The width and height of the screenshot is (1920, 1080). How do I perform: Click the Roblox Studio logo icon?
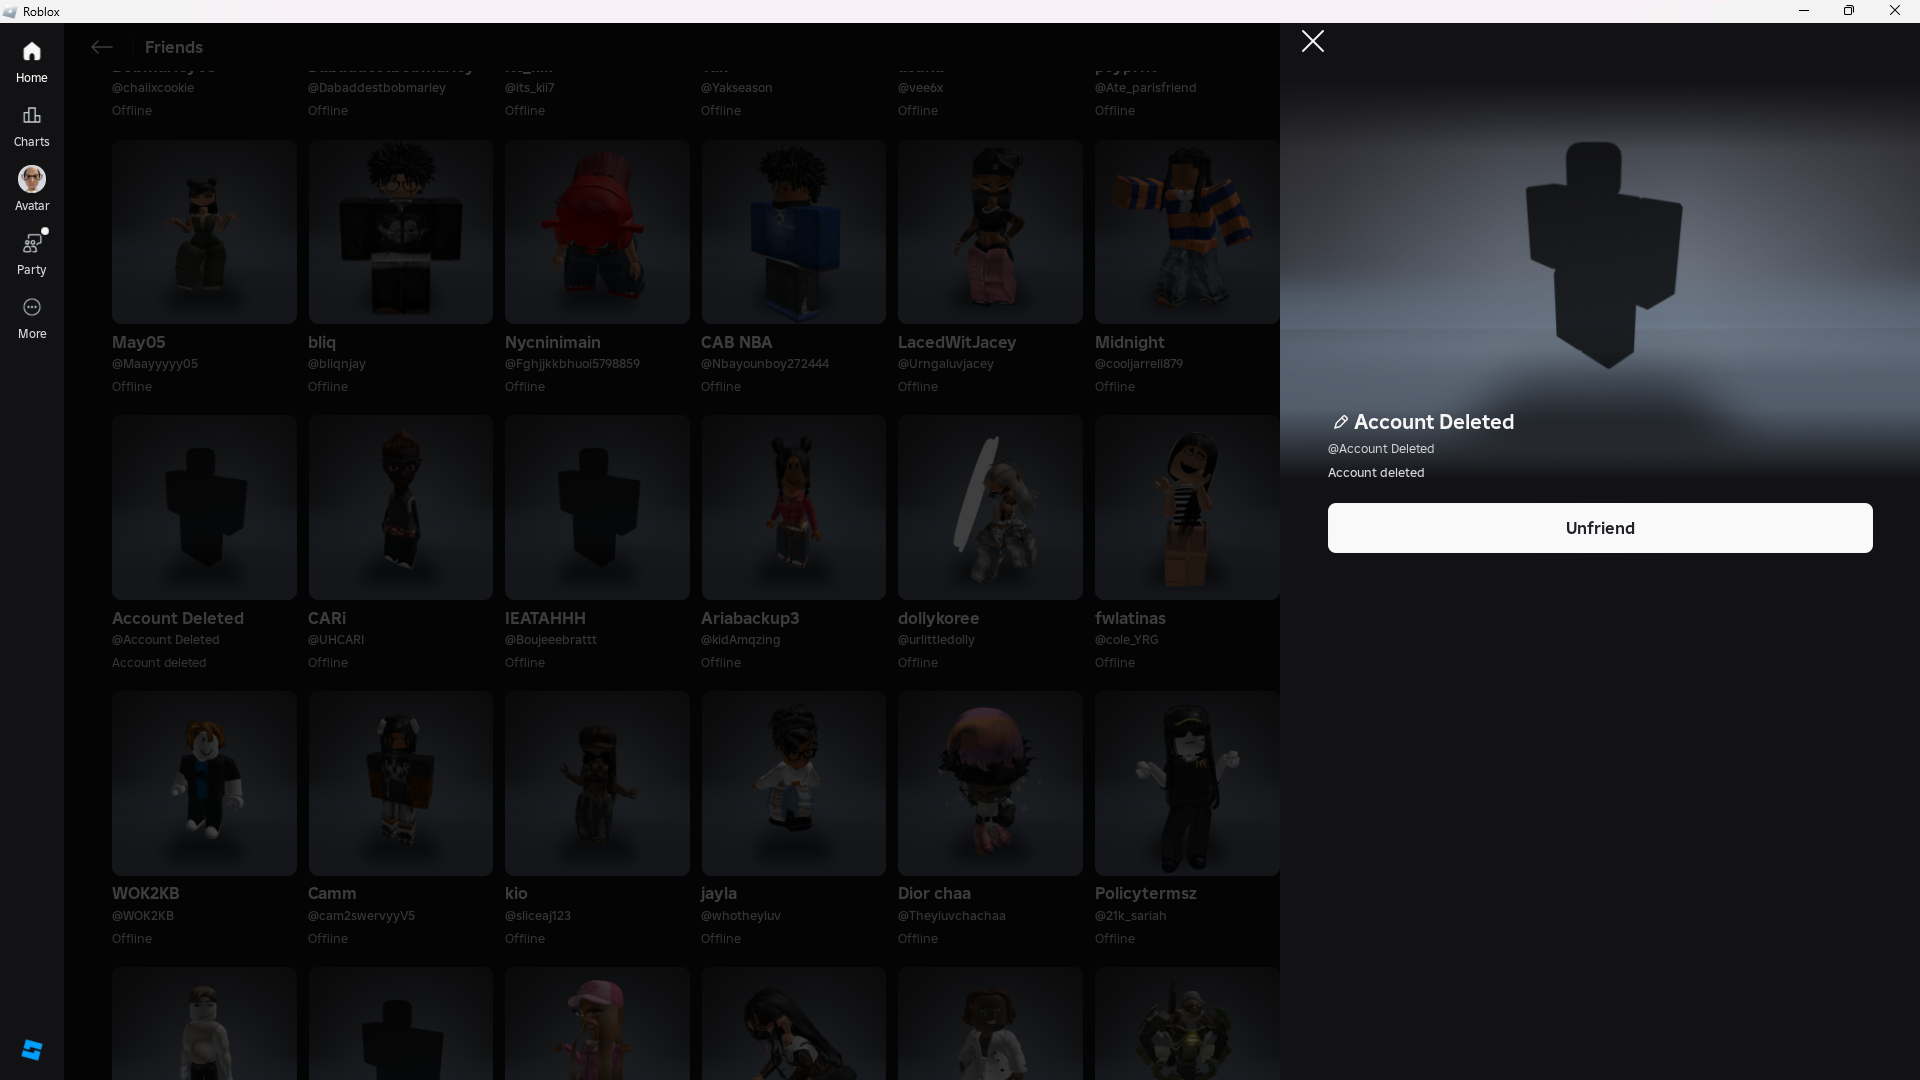tap(31, 1049)
